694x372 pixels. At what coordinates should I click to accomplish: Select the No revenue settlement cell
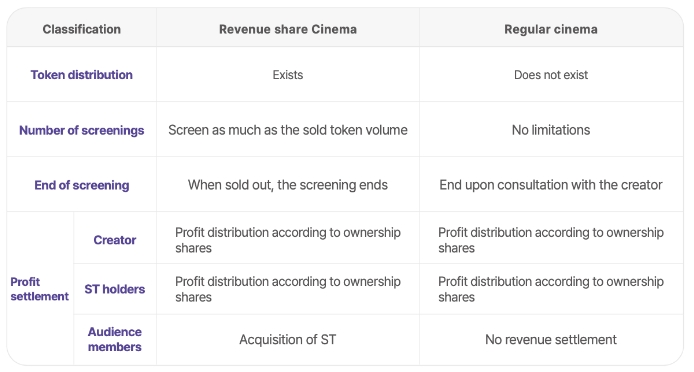(x=551, y=340)
